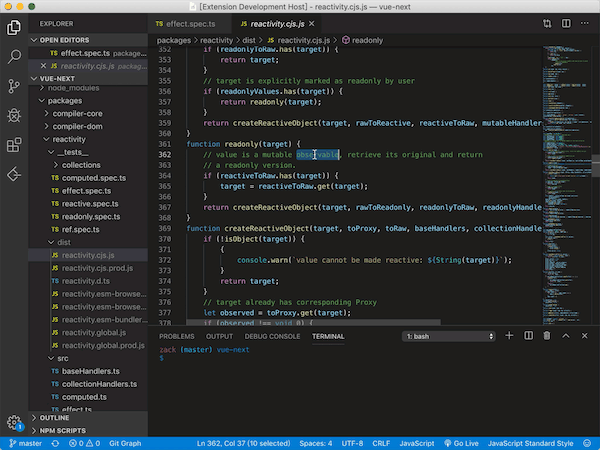Open reactive.spec.ts in explorer
This screenshot has width=600, height=450.
[x=88, y=204]
